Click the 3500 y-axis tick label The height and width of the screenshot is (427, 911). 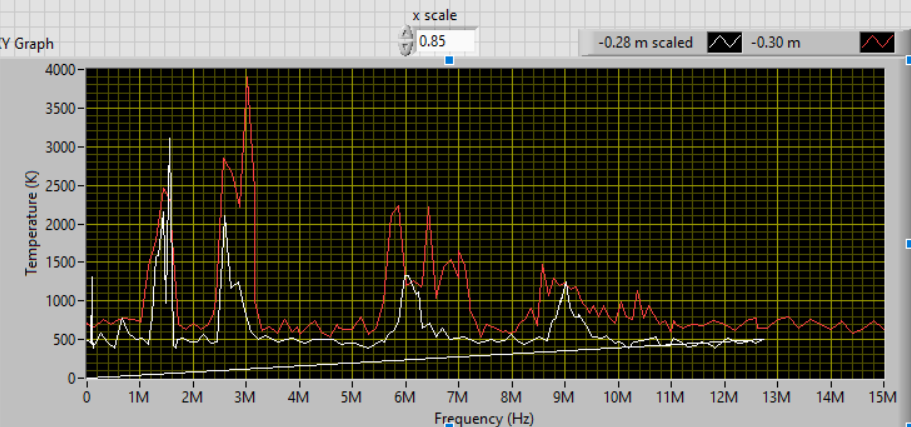(x=60, y=109)
